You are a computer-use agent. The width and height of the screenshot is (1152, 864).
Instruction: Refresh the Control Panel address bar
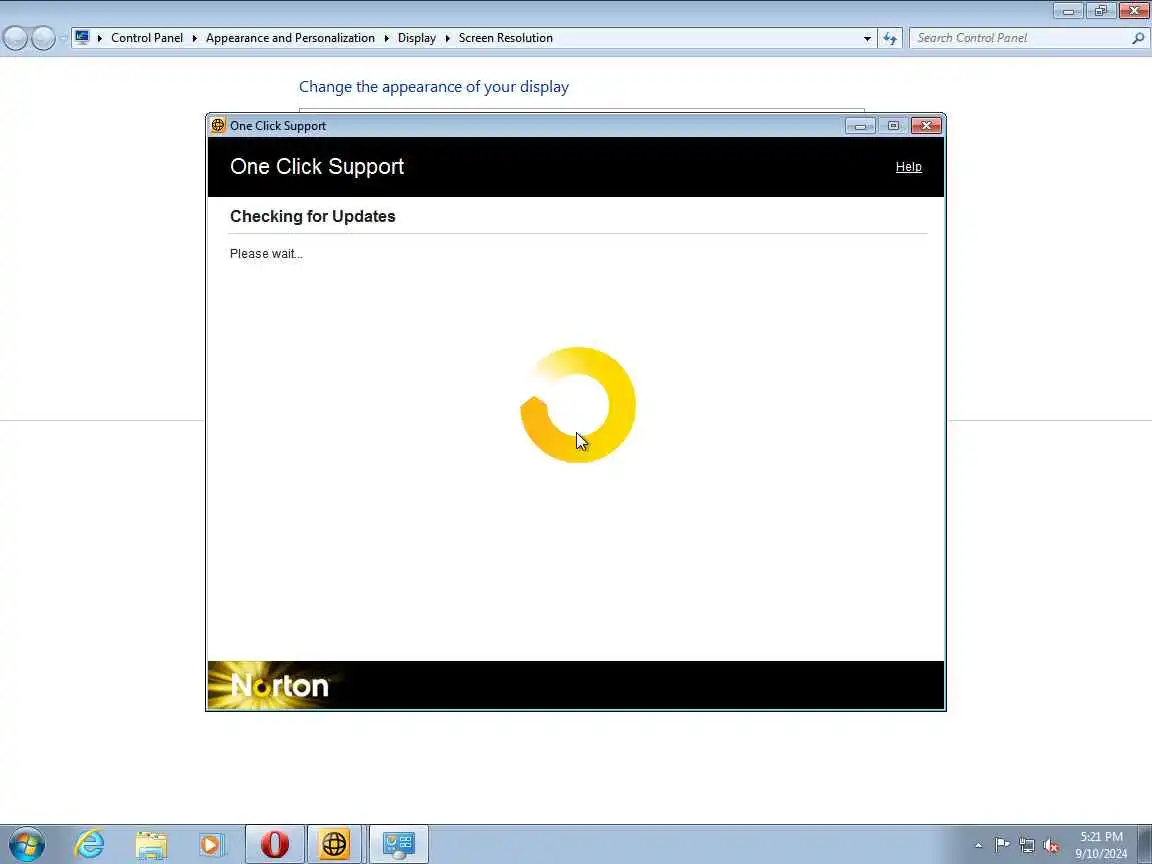pos(890,38)
